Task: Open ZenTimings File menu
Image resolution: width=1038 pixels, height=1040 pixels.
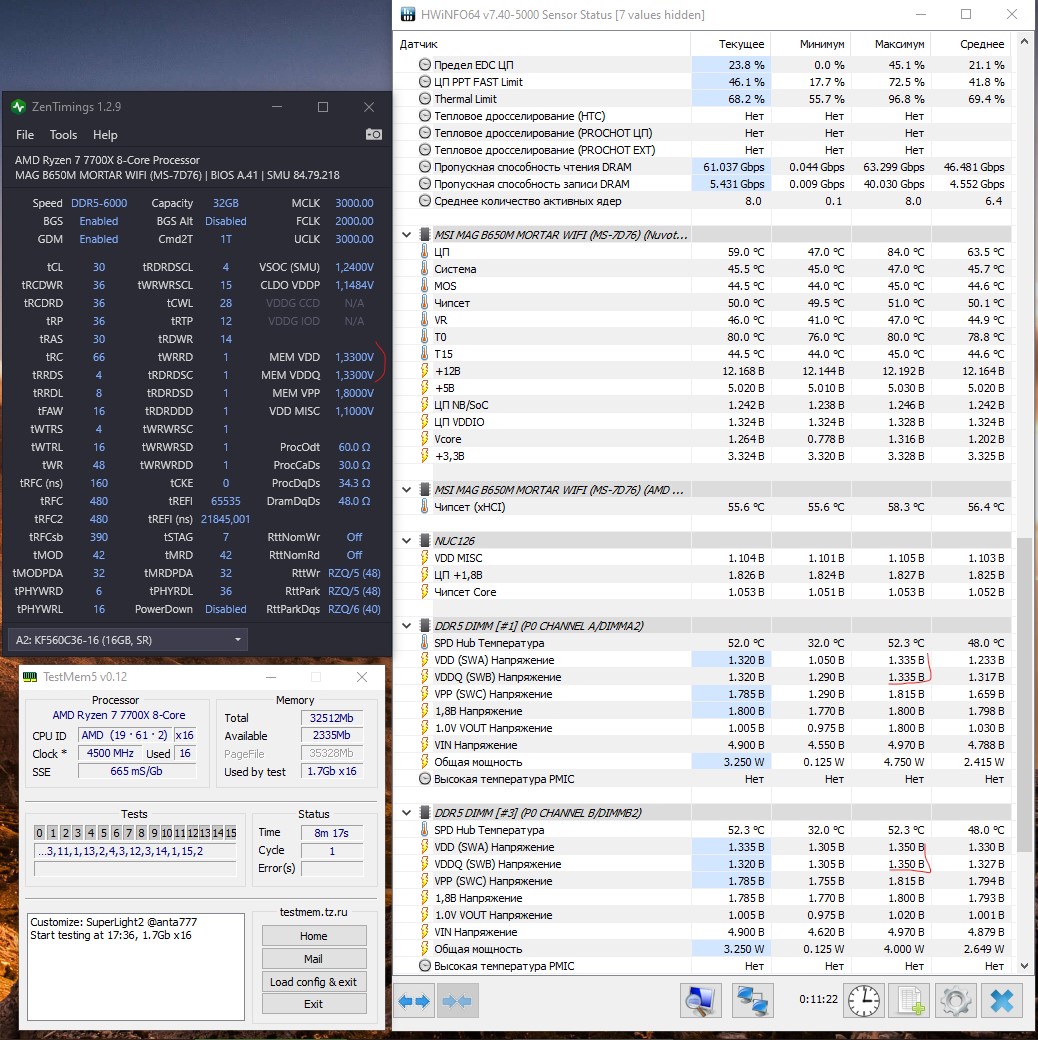Action: point(25,135)
